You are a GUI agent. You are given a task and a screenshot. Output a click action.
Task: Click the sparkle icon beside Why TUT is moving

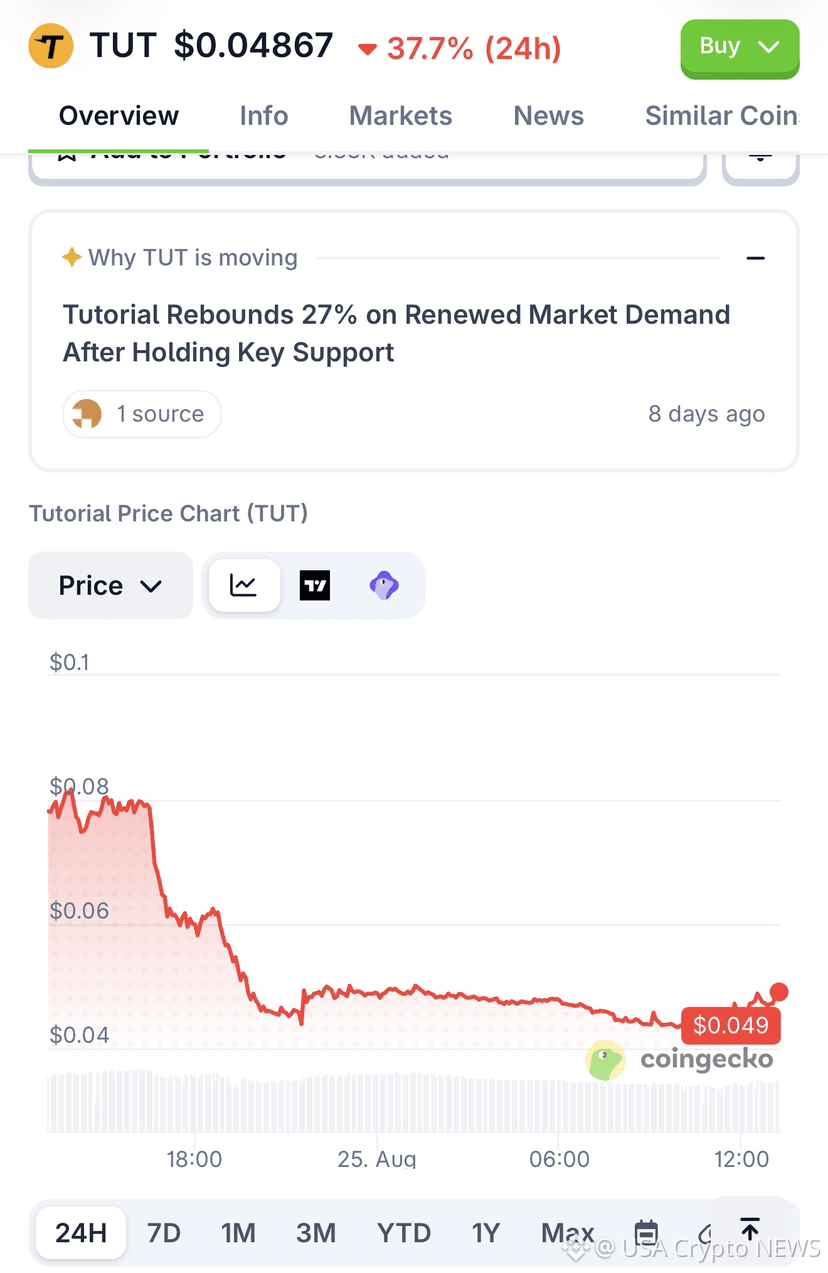tap(72, 257)
